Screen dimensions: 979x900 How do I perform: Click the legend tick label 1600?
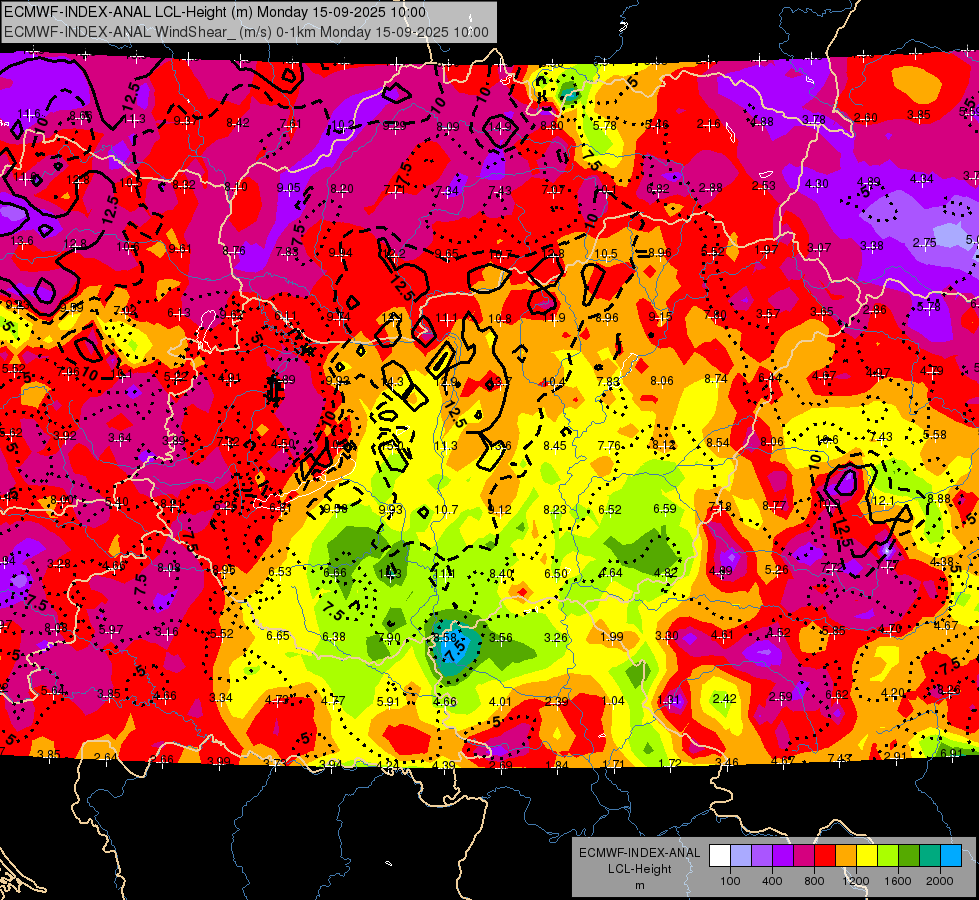[x=898, y=881]
